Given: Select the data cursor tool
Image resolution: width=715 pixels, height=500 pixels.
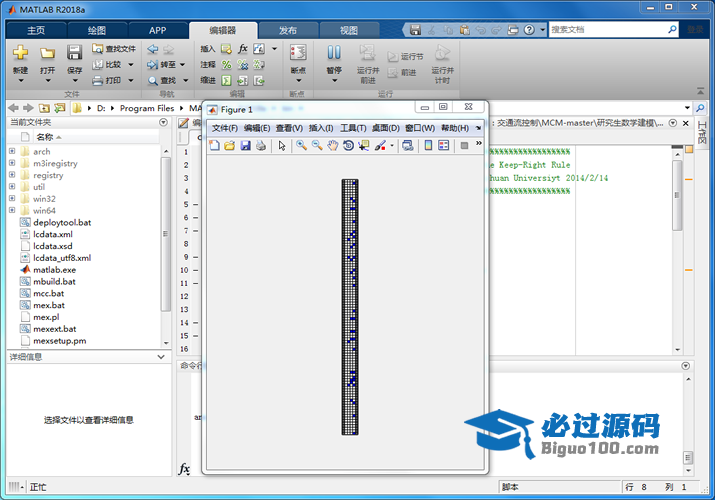Looking at the screenshot, I should (x=363, y=146).
